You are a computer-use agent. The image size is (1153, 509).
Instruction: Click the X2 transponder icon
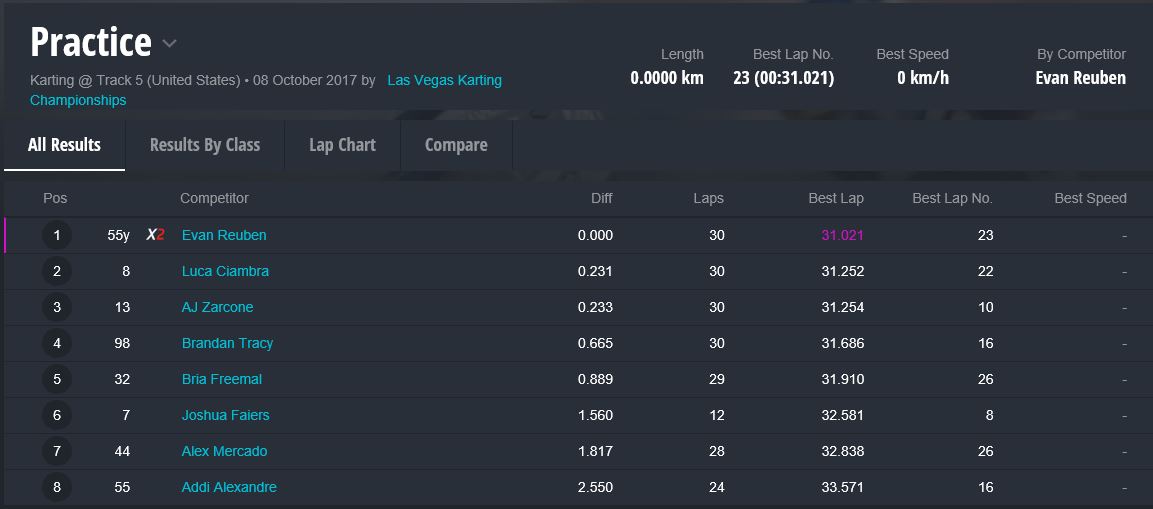[x=155, y=235]
